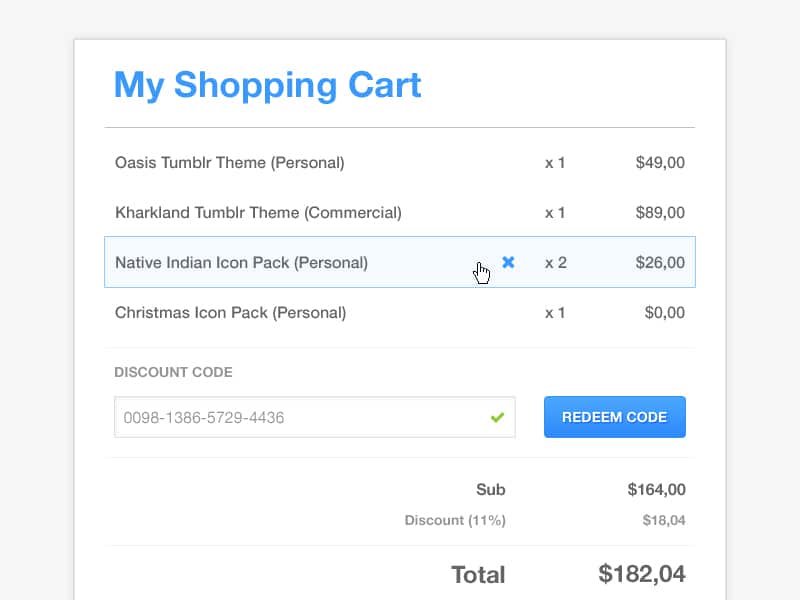Click the Sub total amount $164,00
This screenshot has width=800, height=600.
[x=656, y=490]
